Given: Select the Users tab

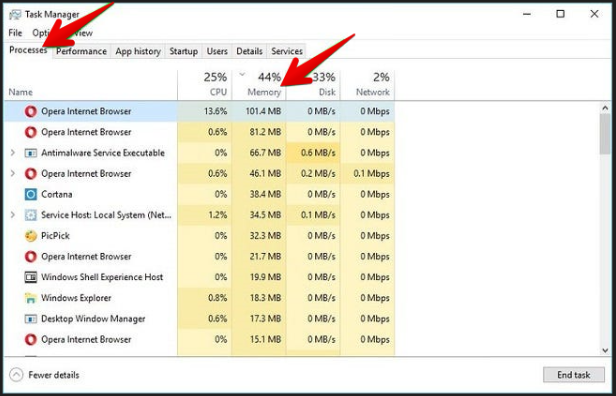Looking at the screenshot, I should 217,51.
